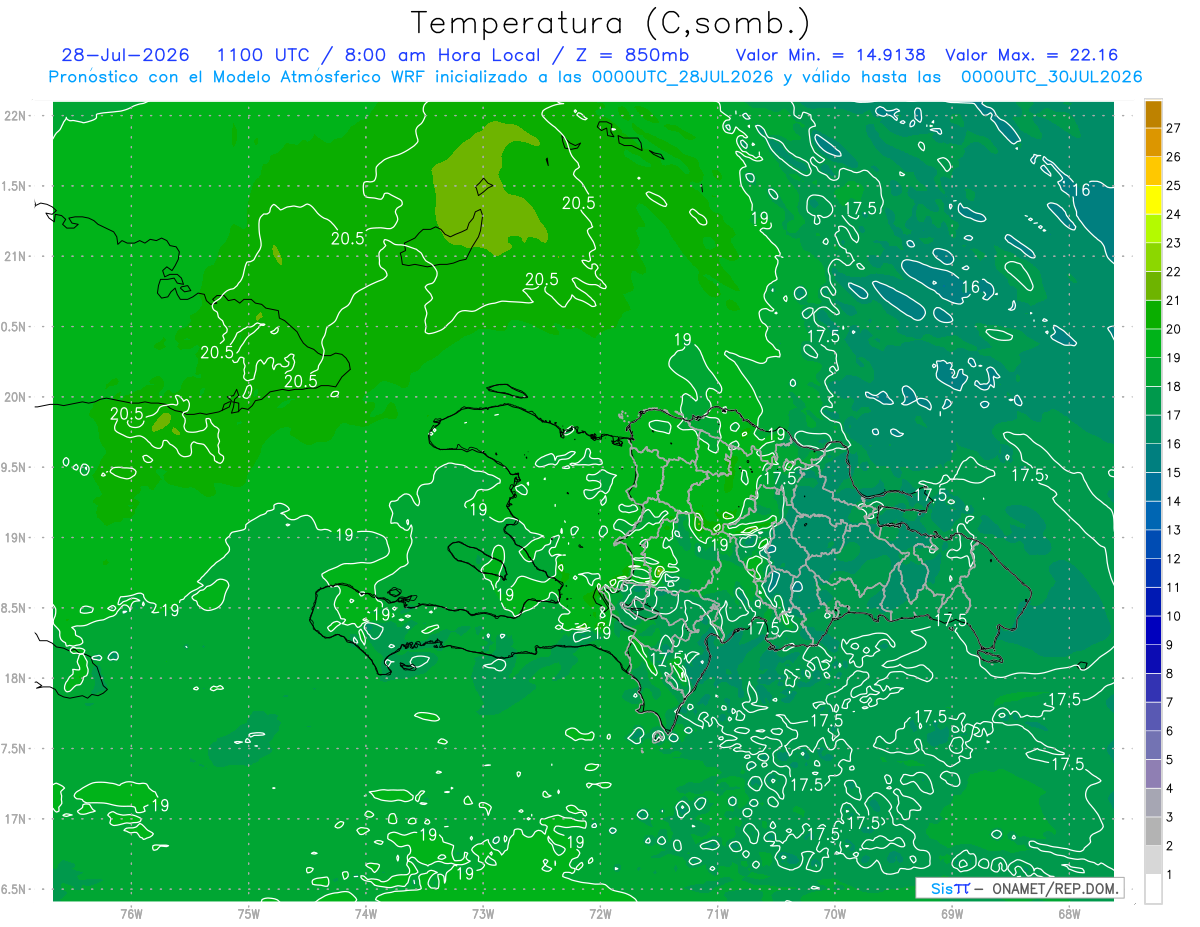Click color scale tick label "23"
The width and height of the screenshot is (1200, 927).
click(1173, 243)
